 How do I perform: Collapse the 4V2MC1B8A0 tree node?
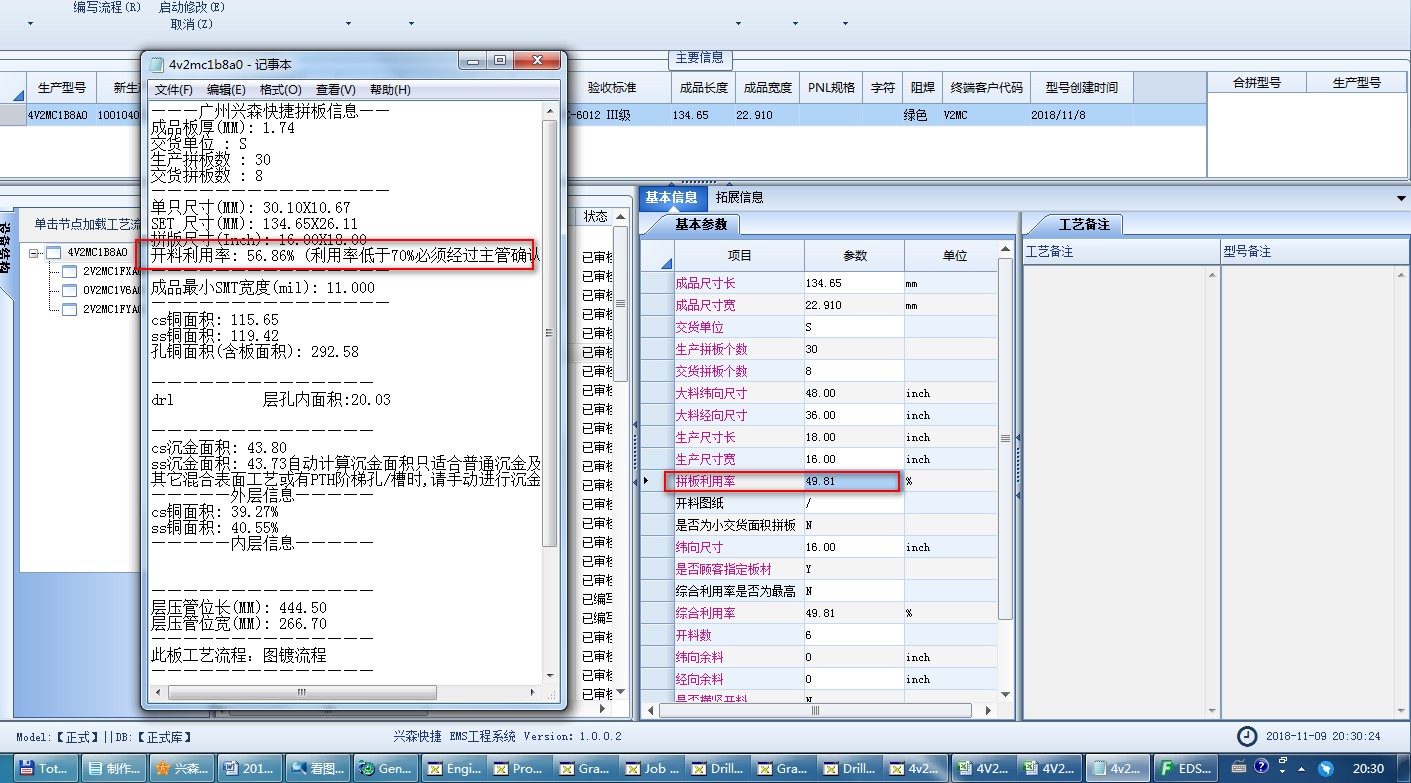(x=35, y=253)
